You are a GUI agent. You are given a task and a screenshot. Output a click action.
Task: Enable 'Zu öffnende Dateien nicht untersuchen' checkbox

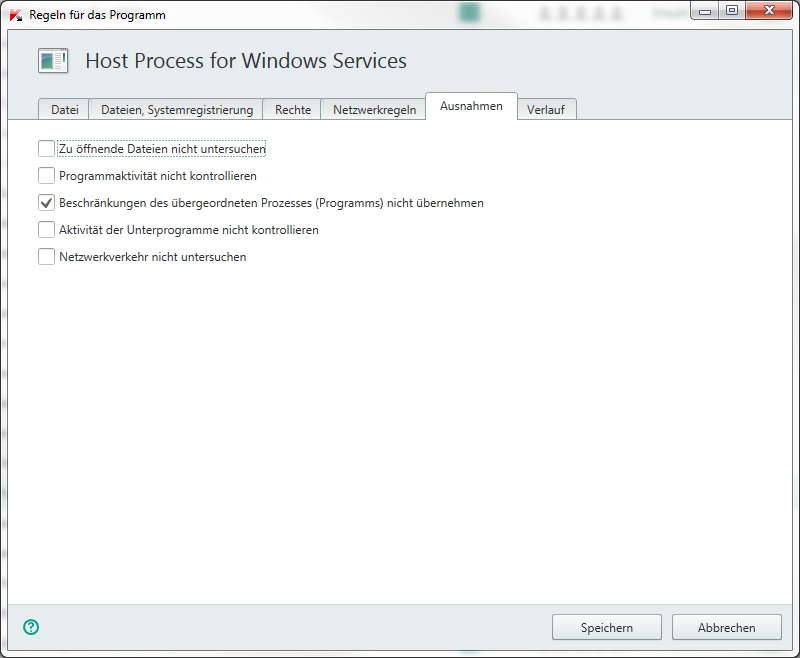tap(46, 148)
